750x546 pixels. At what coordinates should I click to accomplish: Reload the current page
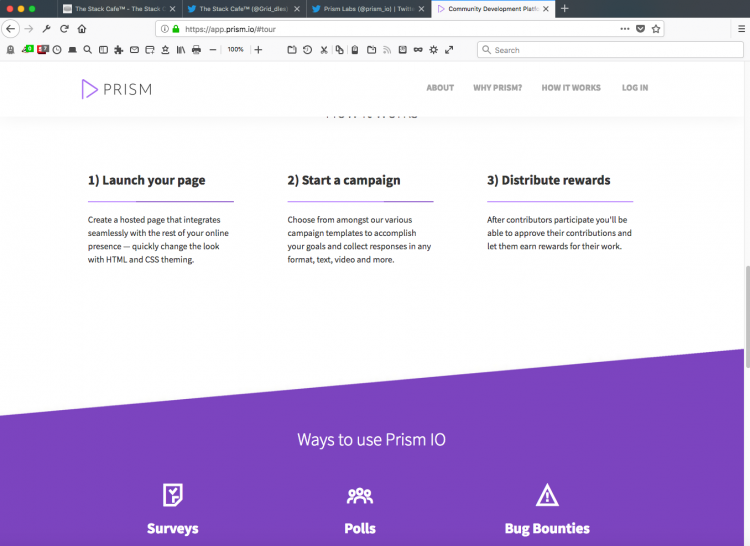pyautogui.click(x=64, y=29)
